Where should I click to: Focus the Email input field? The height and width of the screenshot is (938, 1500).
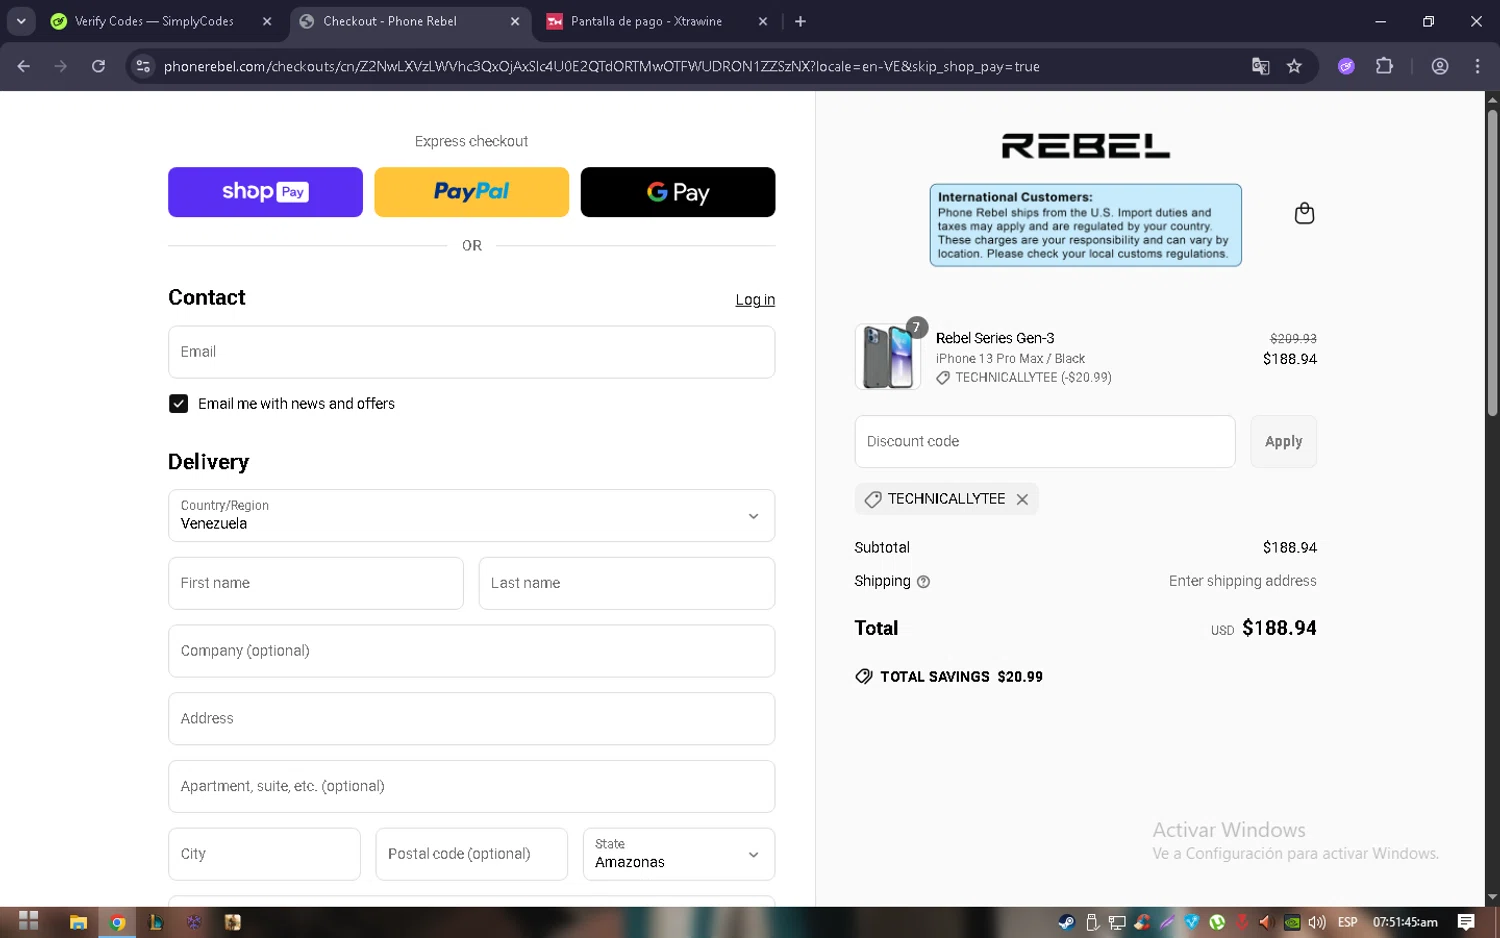[x=471, y=352]
